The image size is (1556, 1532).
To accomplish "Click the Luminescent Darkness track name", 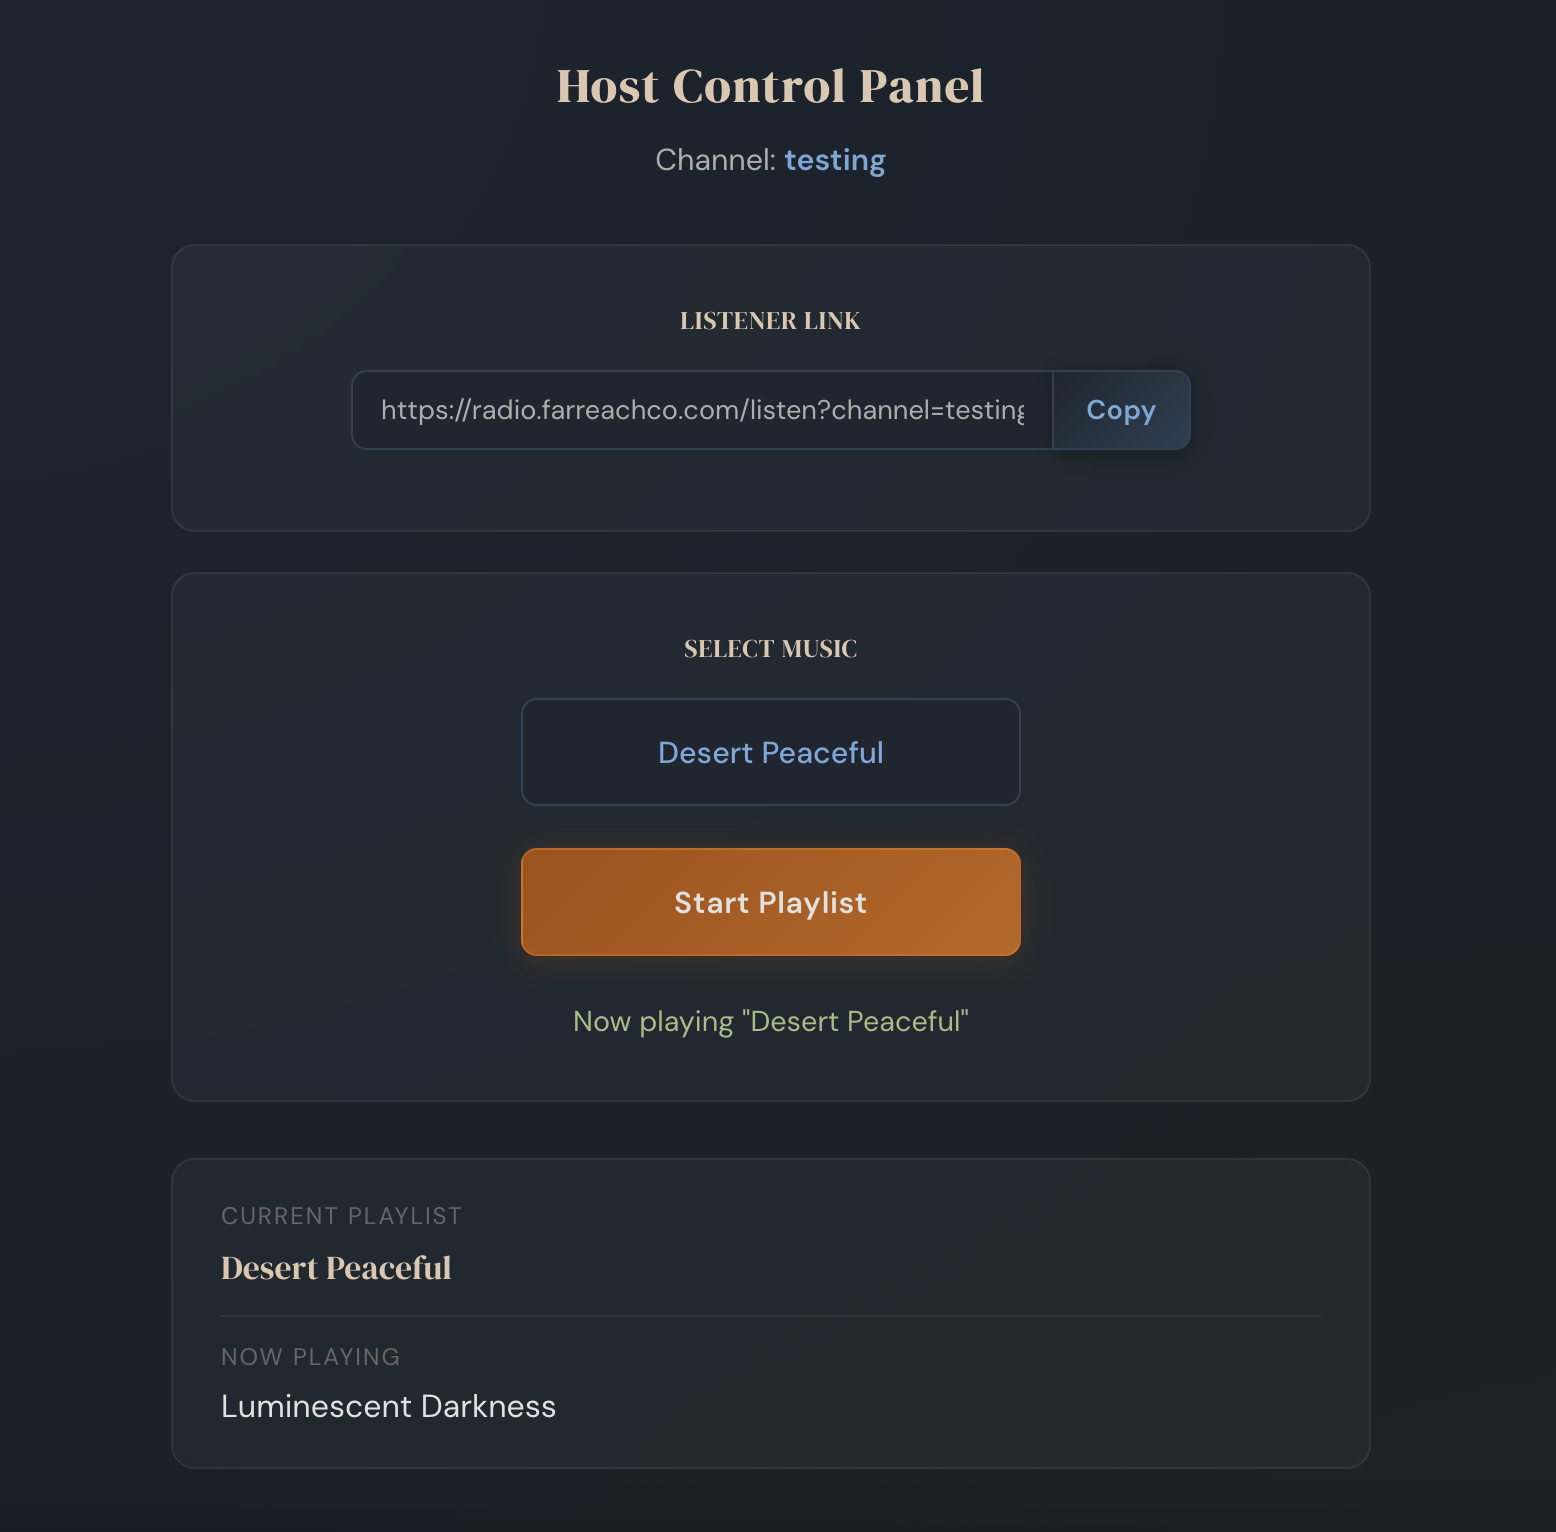I will pos(388,1406).
